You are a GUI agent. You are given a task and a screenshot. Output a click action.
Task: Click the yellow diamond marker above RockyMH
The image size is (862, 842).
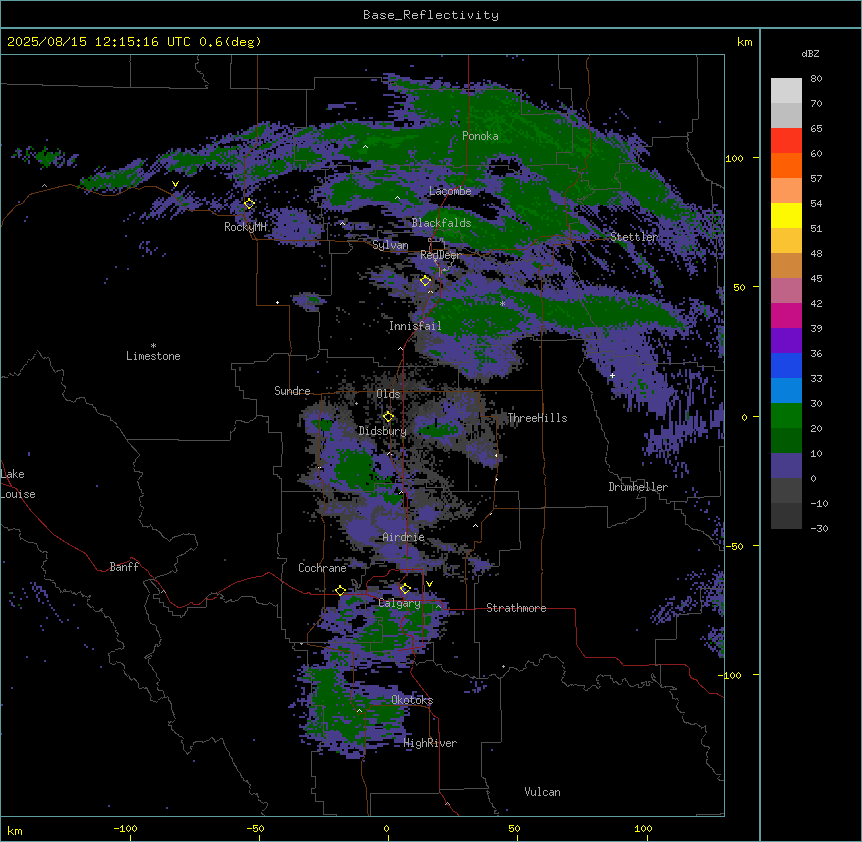pos(249,204)
